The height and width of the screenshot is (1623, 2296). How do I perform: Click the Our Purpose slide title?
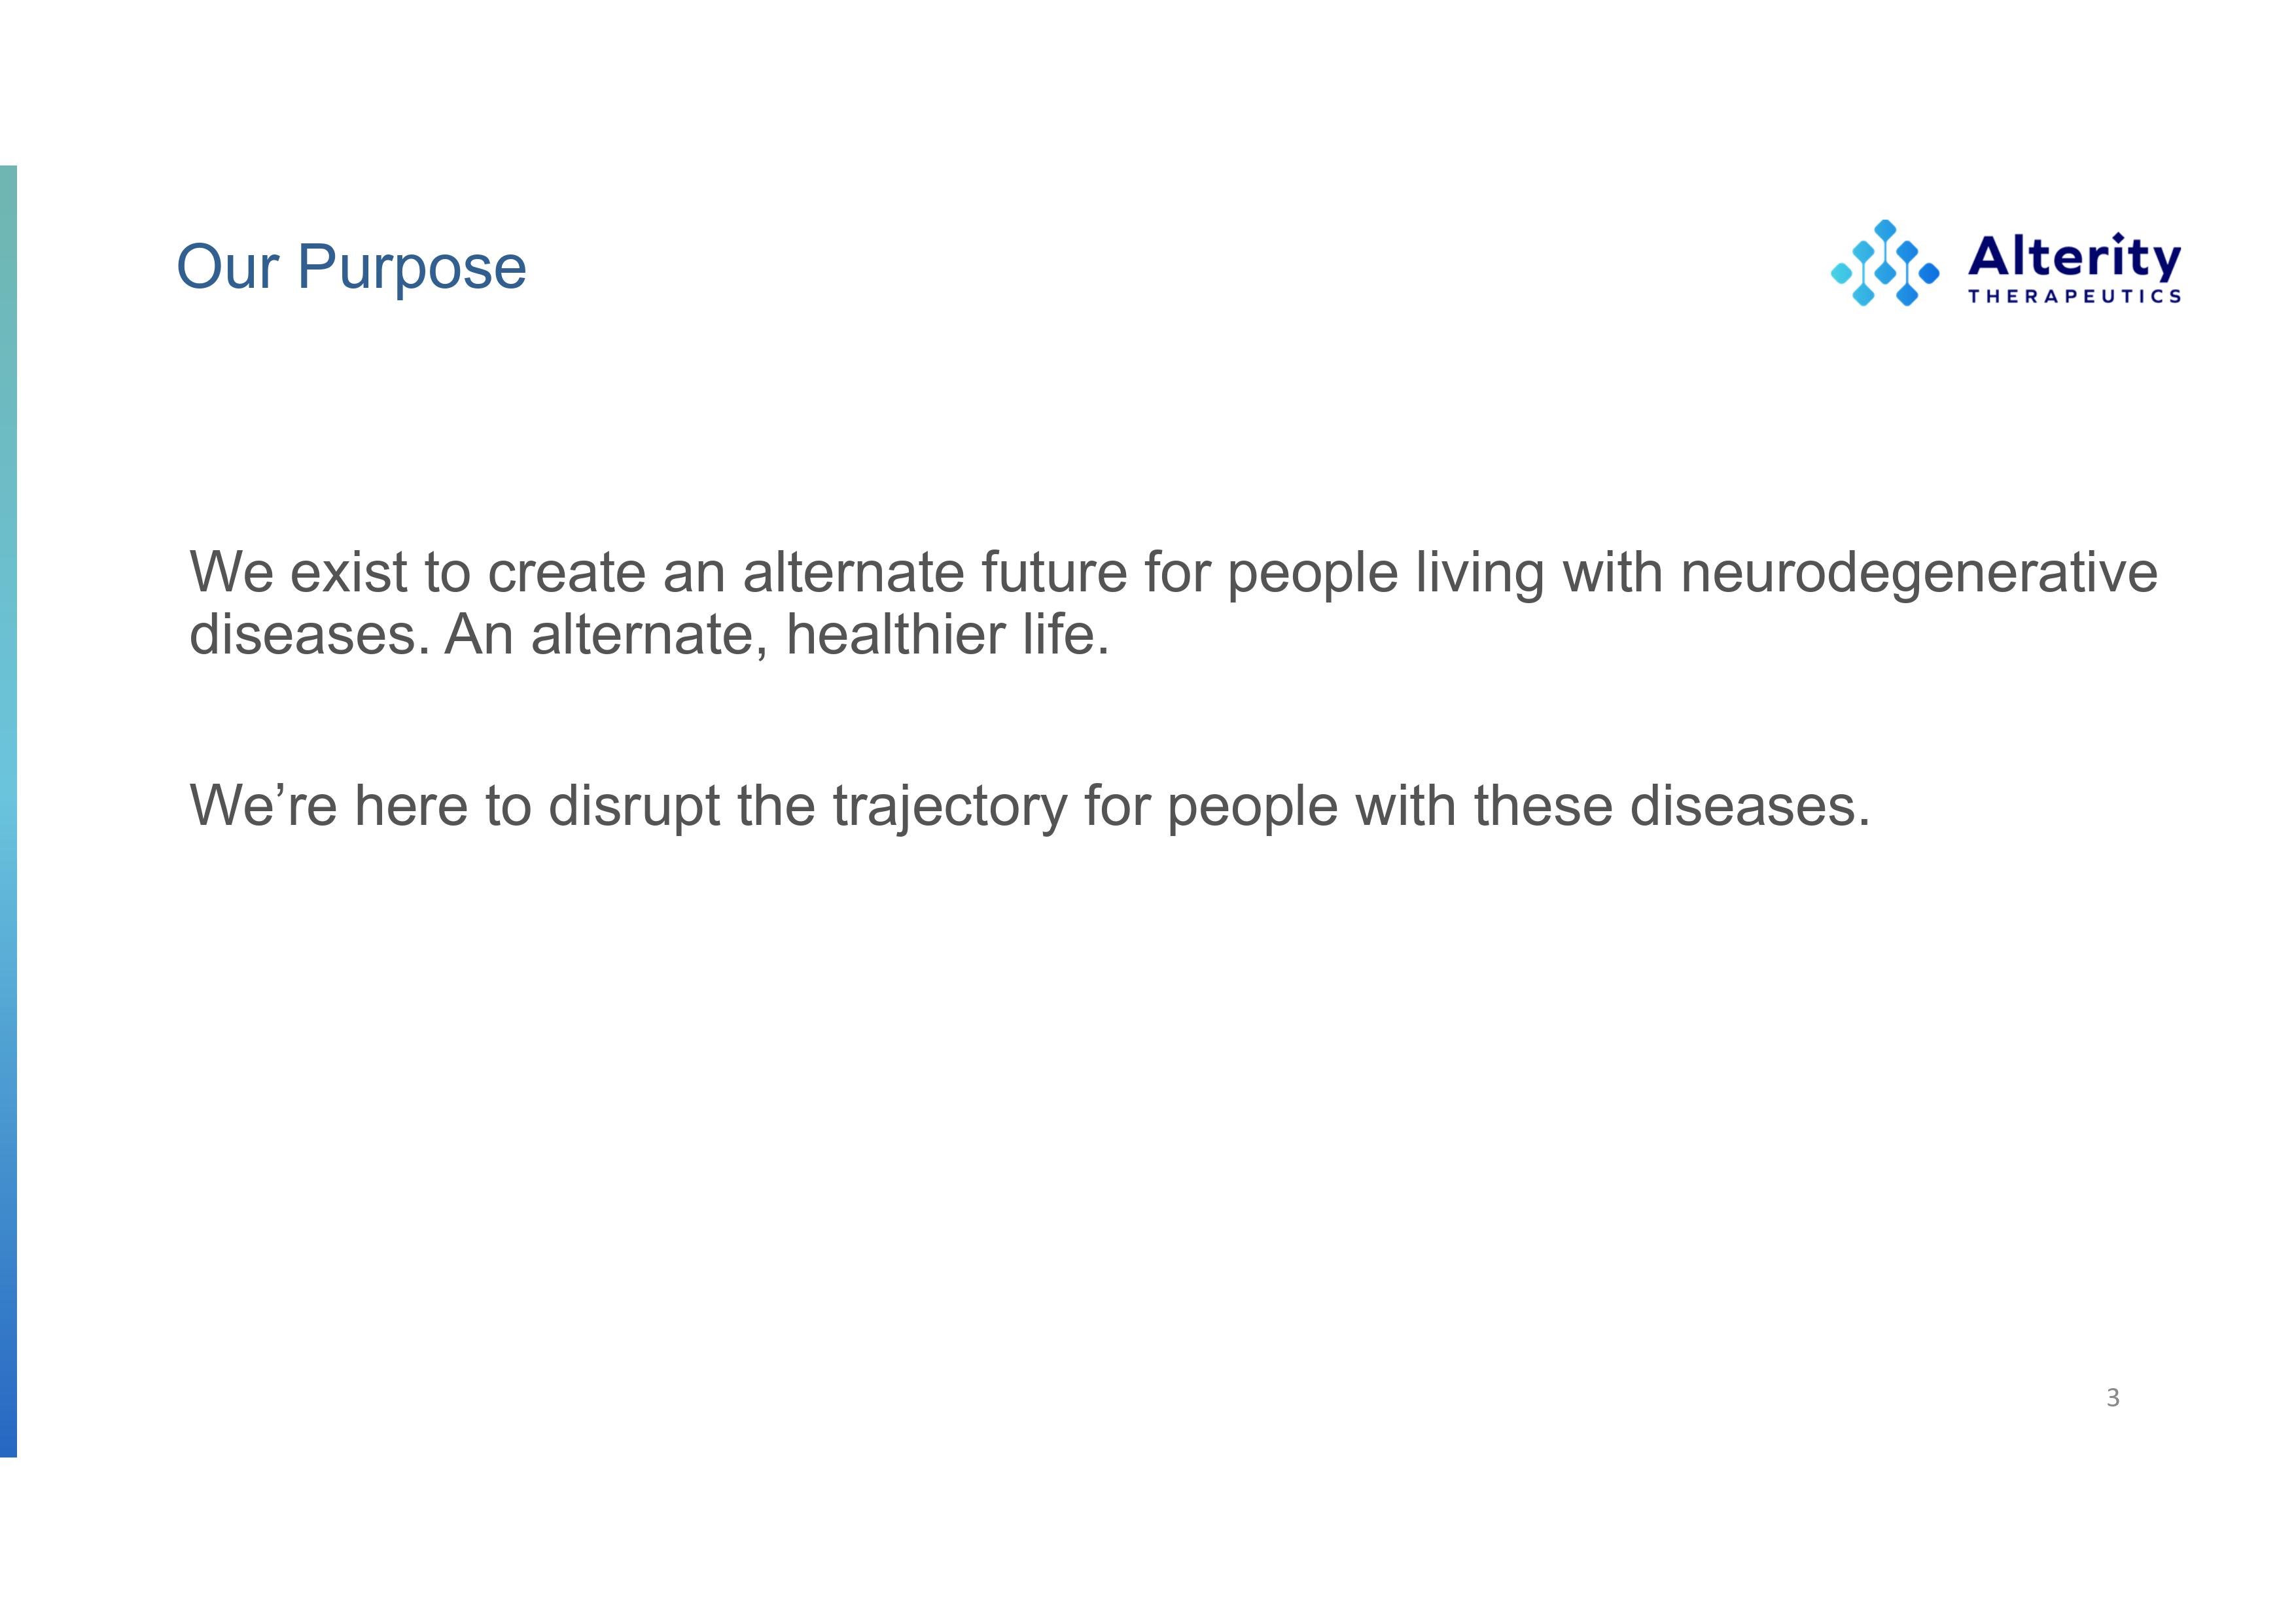point(351,267)
